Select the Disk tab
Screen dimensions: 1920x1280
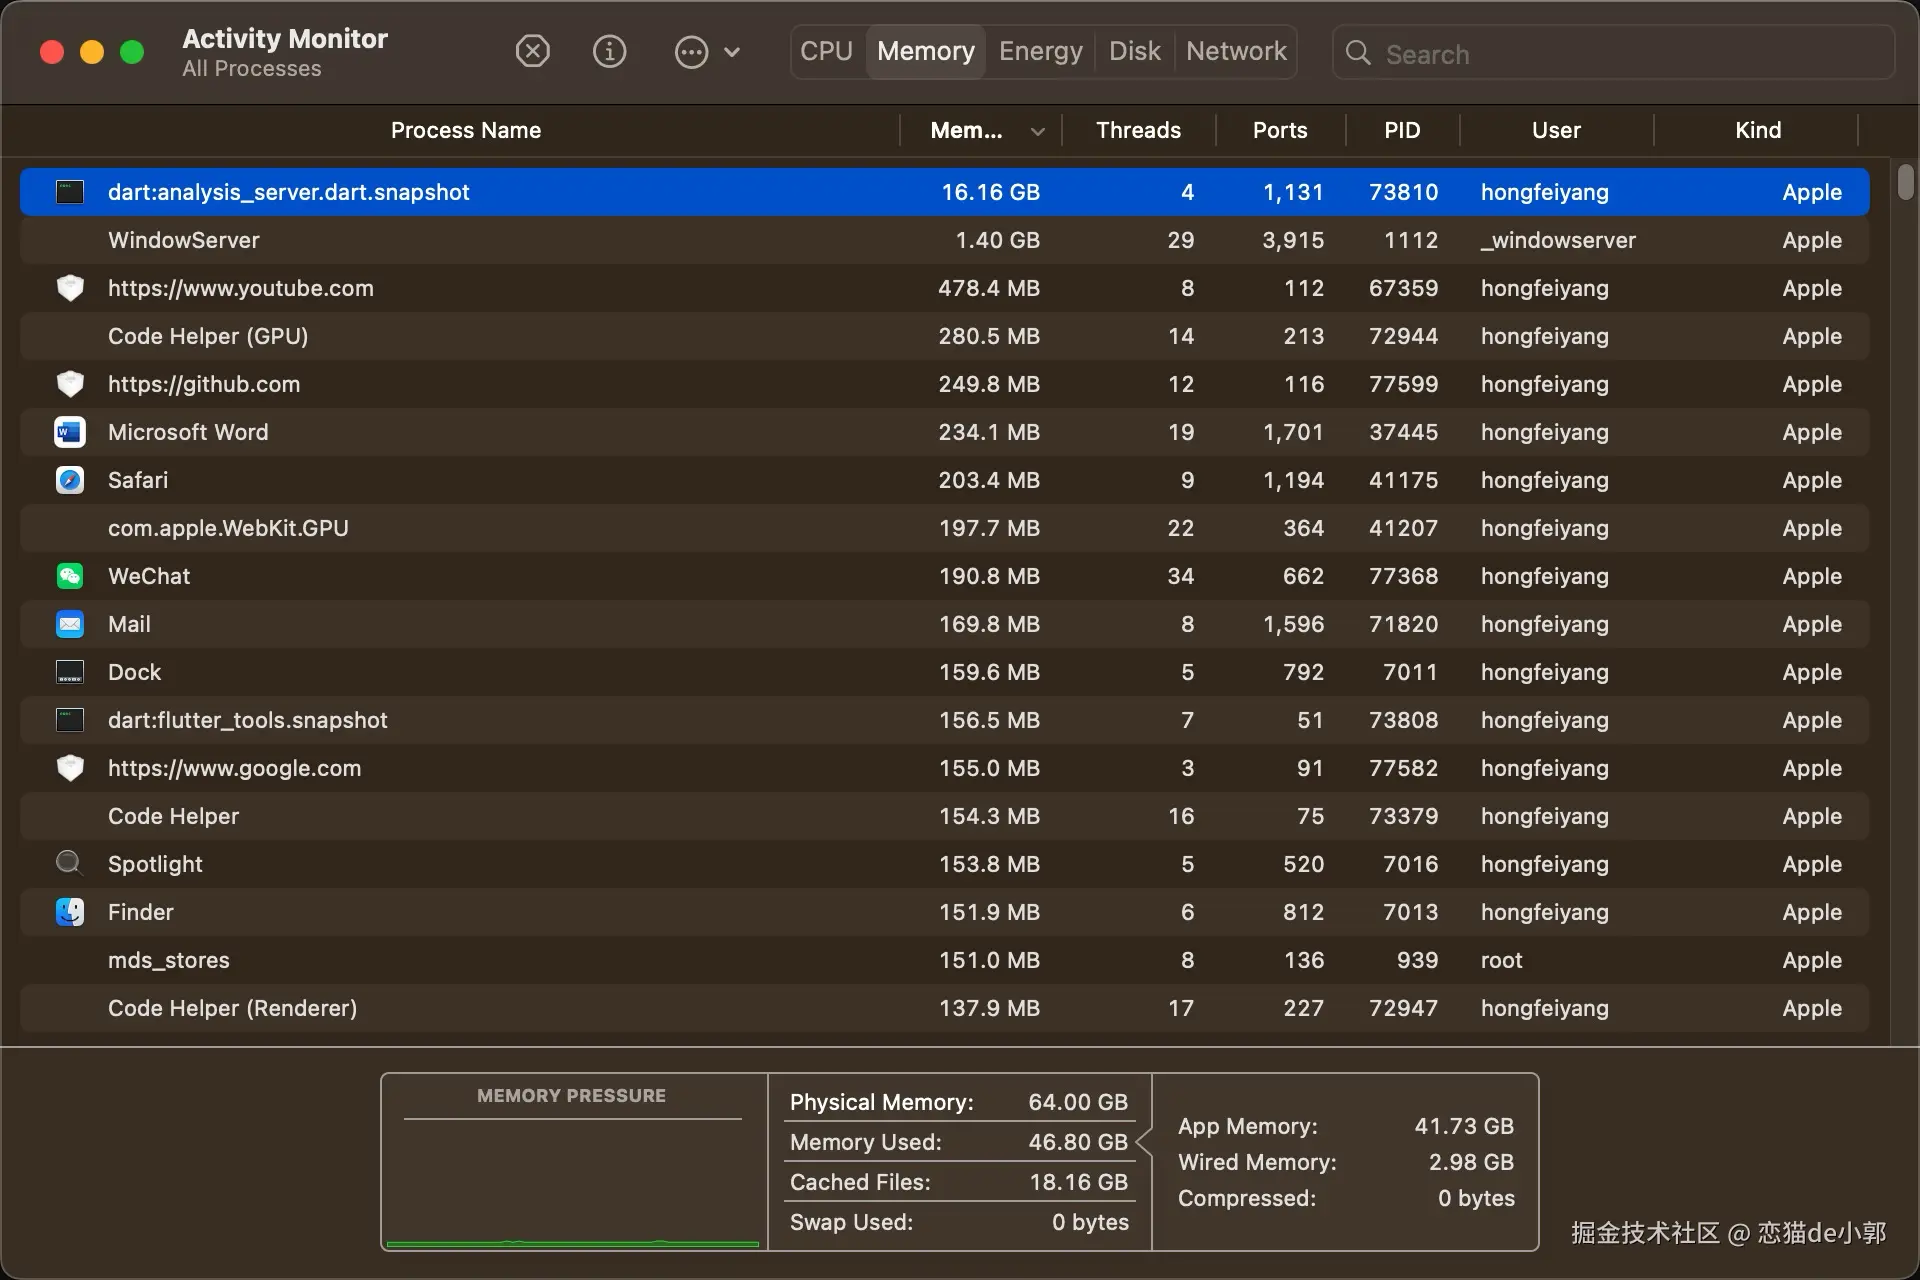(x=1134, y=51)
